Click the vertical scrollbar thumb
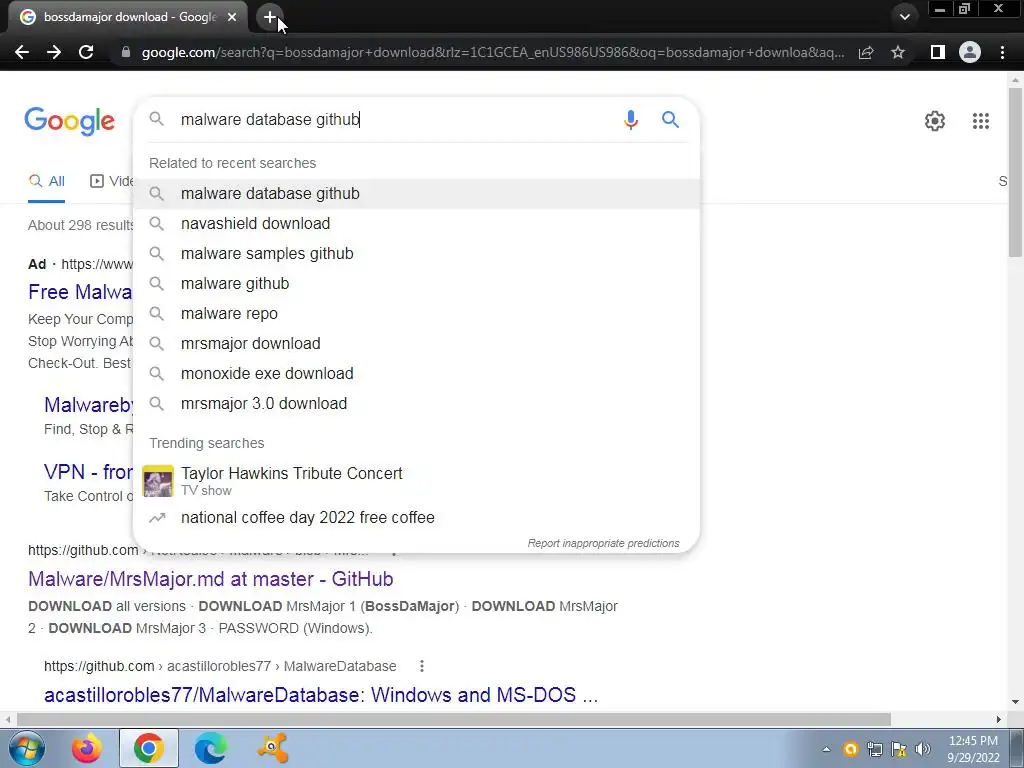Image resolution: width=1024 pixels, height=768 pixels. 1015,171
